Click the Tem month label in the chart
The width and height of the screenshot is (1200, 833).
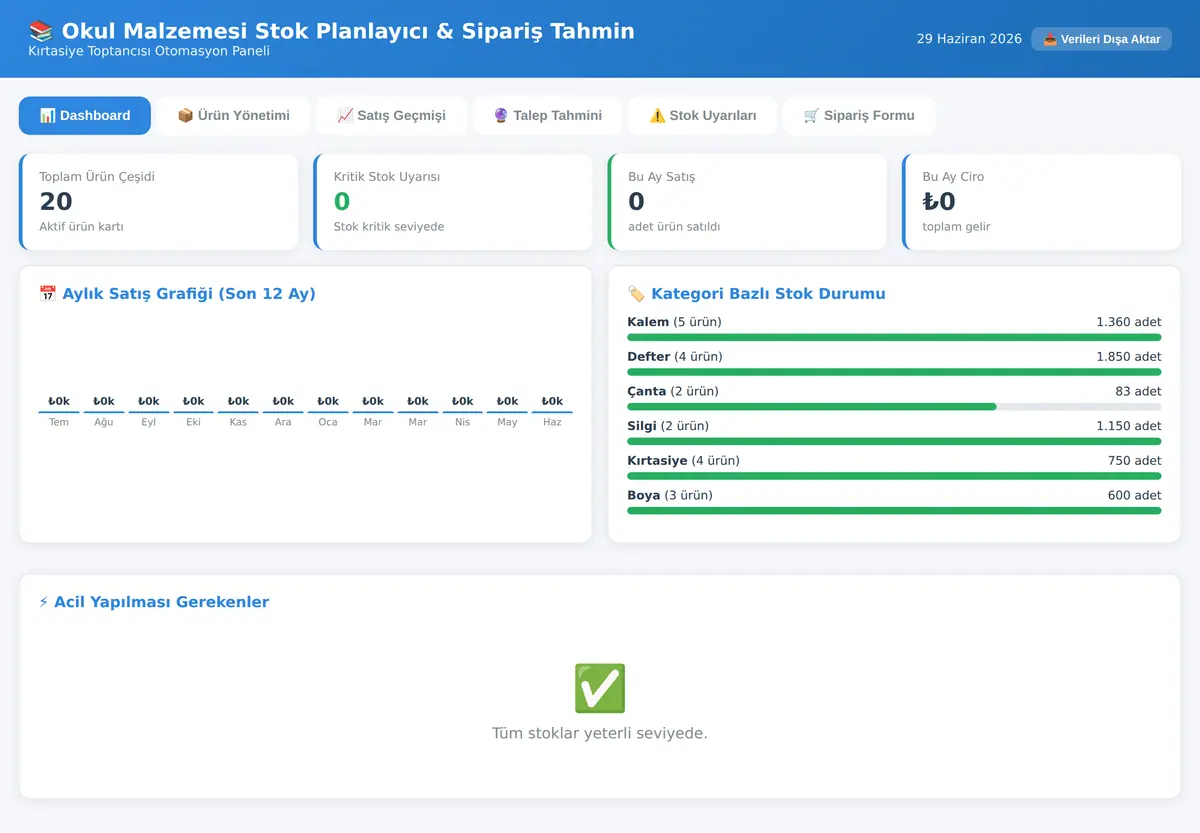point(59,422)
